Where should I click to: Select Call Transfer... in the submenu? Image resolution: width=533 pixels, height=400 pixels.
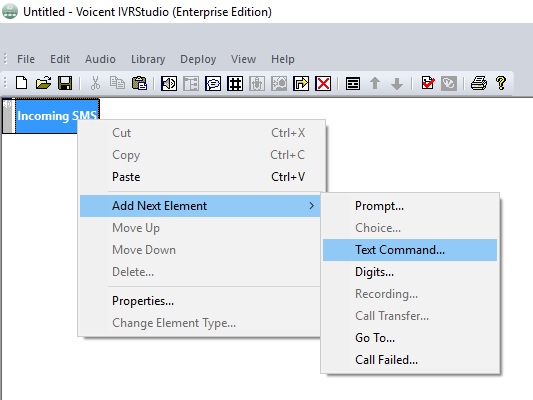tap(410, 316)
